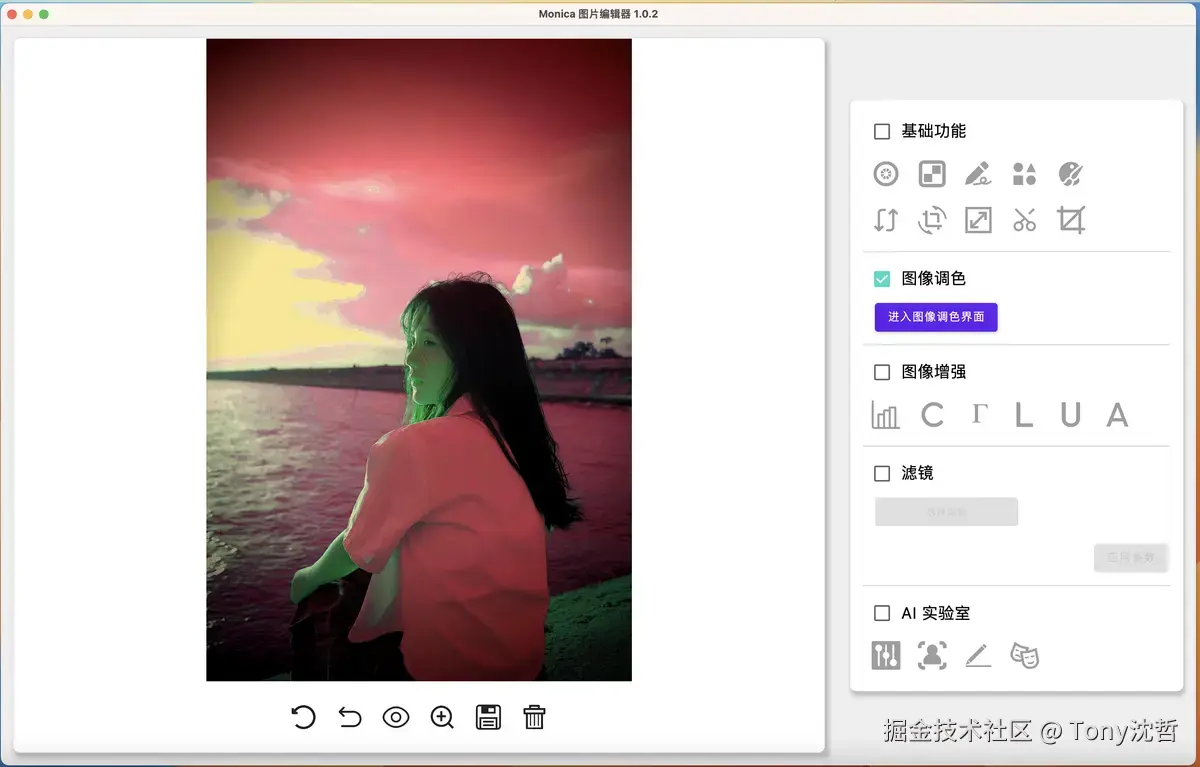This screenshot has width=1200, height=767.
Task: Apply the gamma Γ correction icon
Action: tap(979, 415)
